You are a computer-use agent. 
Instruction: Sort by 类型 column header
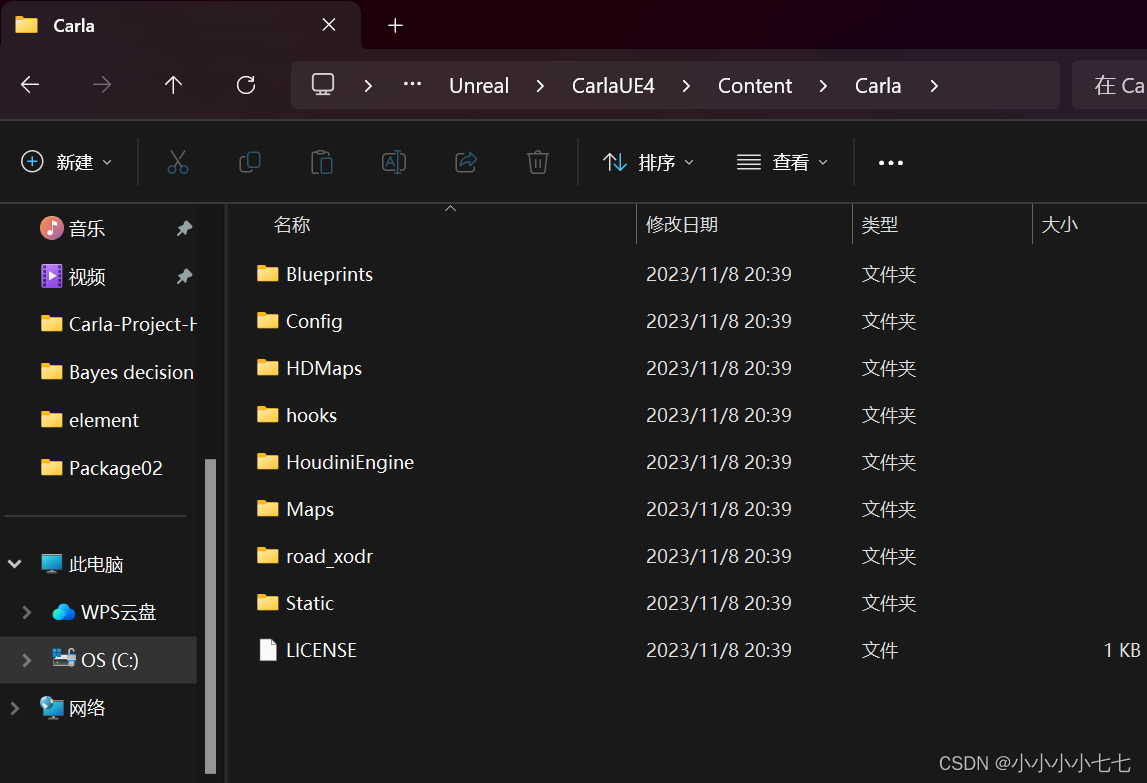879,225
